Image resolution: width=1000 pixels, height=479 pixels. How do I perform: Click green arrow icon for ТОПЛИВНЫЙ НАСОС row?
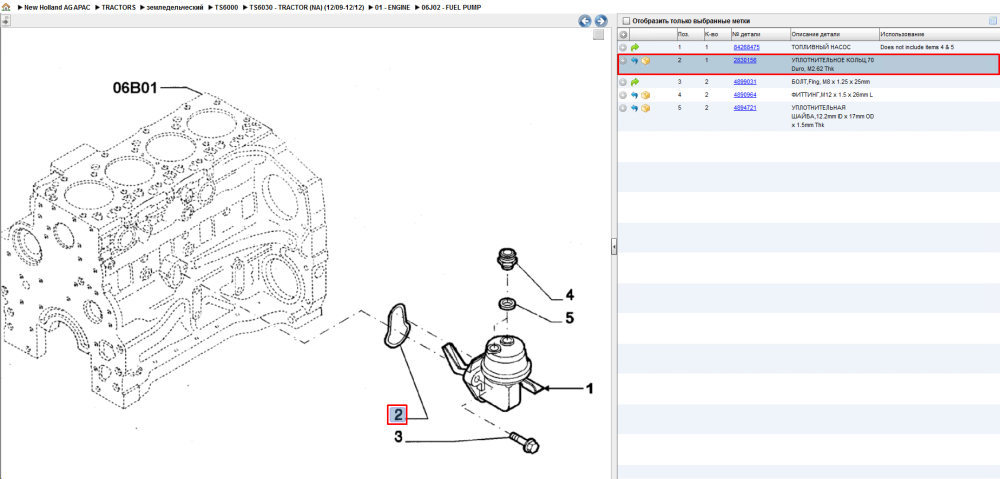[x=635, y=48]
